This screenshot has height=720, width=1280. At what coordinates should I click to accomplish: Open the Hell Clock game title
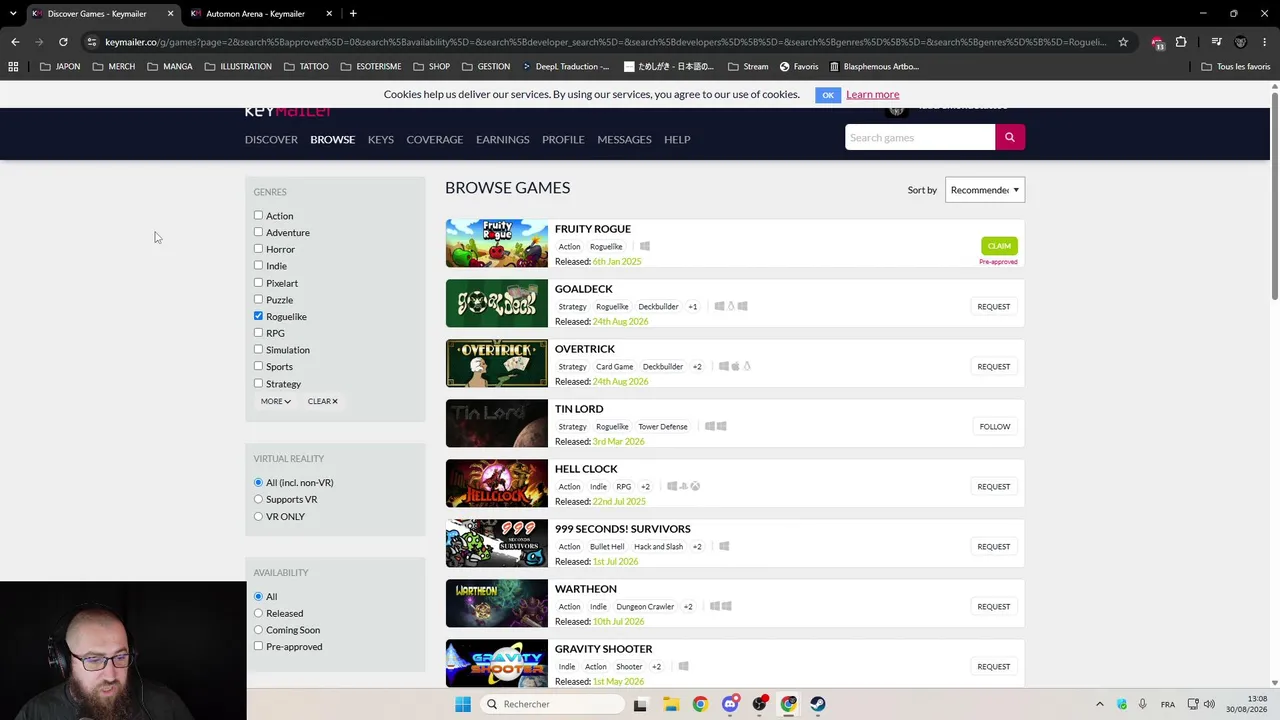(x=586, y=469)
